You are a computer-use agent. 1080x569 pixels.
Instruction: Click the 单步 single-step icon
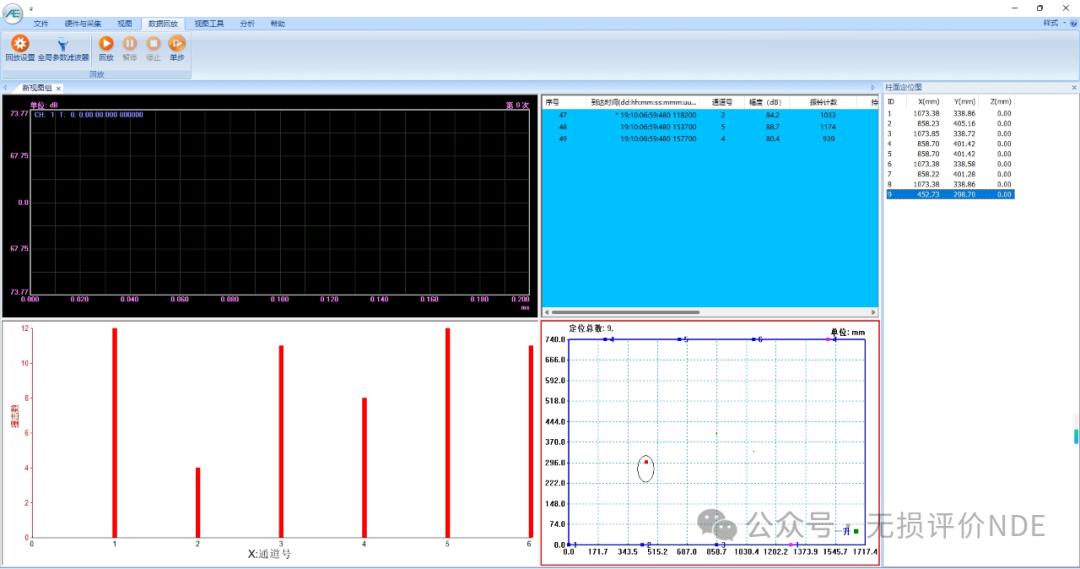(177, 44)
